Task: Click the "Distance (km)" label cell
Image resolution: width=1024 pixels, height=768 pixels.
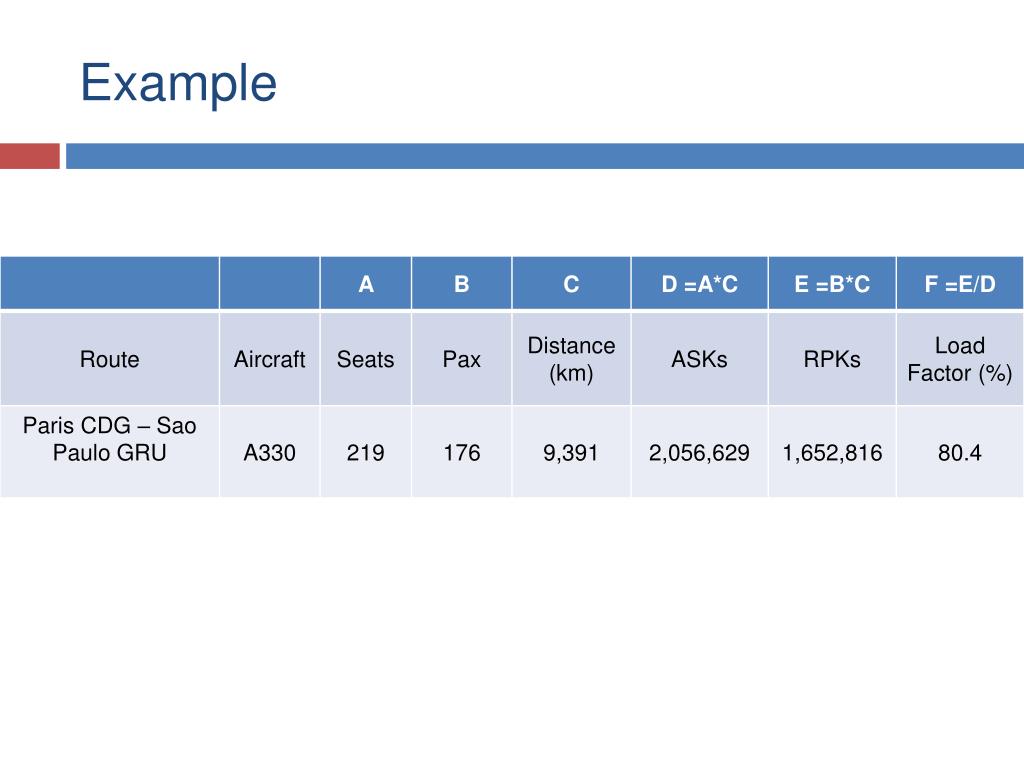Action: [x=571, y=359]
